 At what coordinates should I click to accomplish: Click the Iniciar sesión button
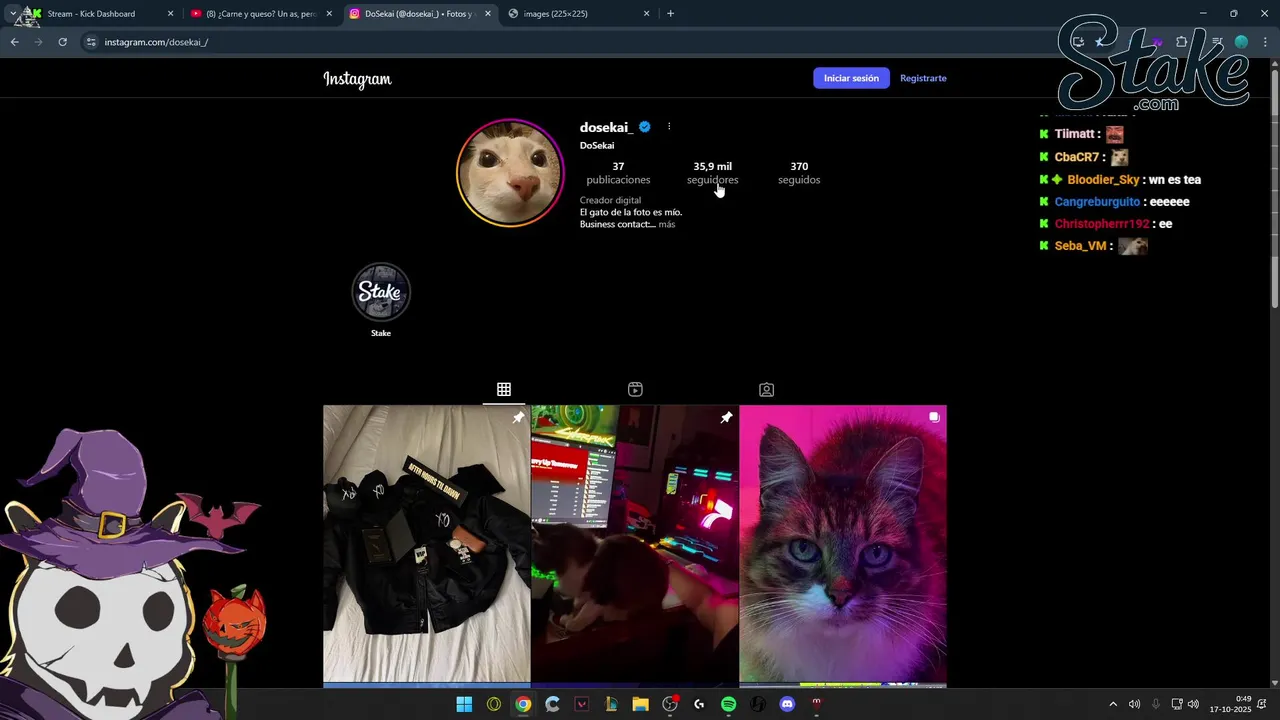pos(851,78)
